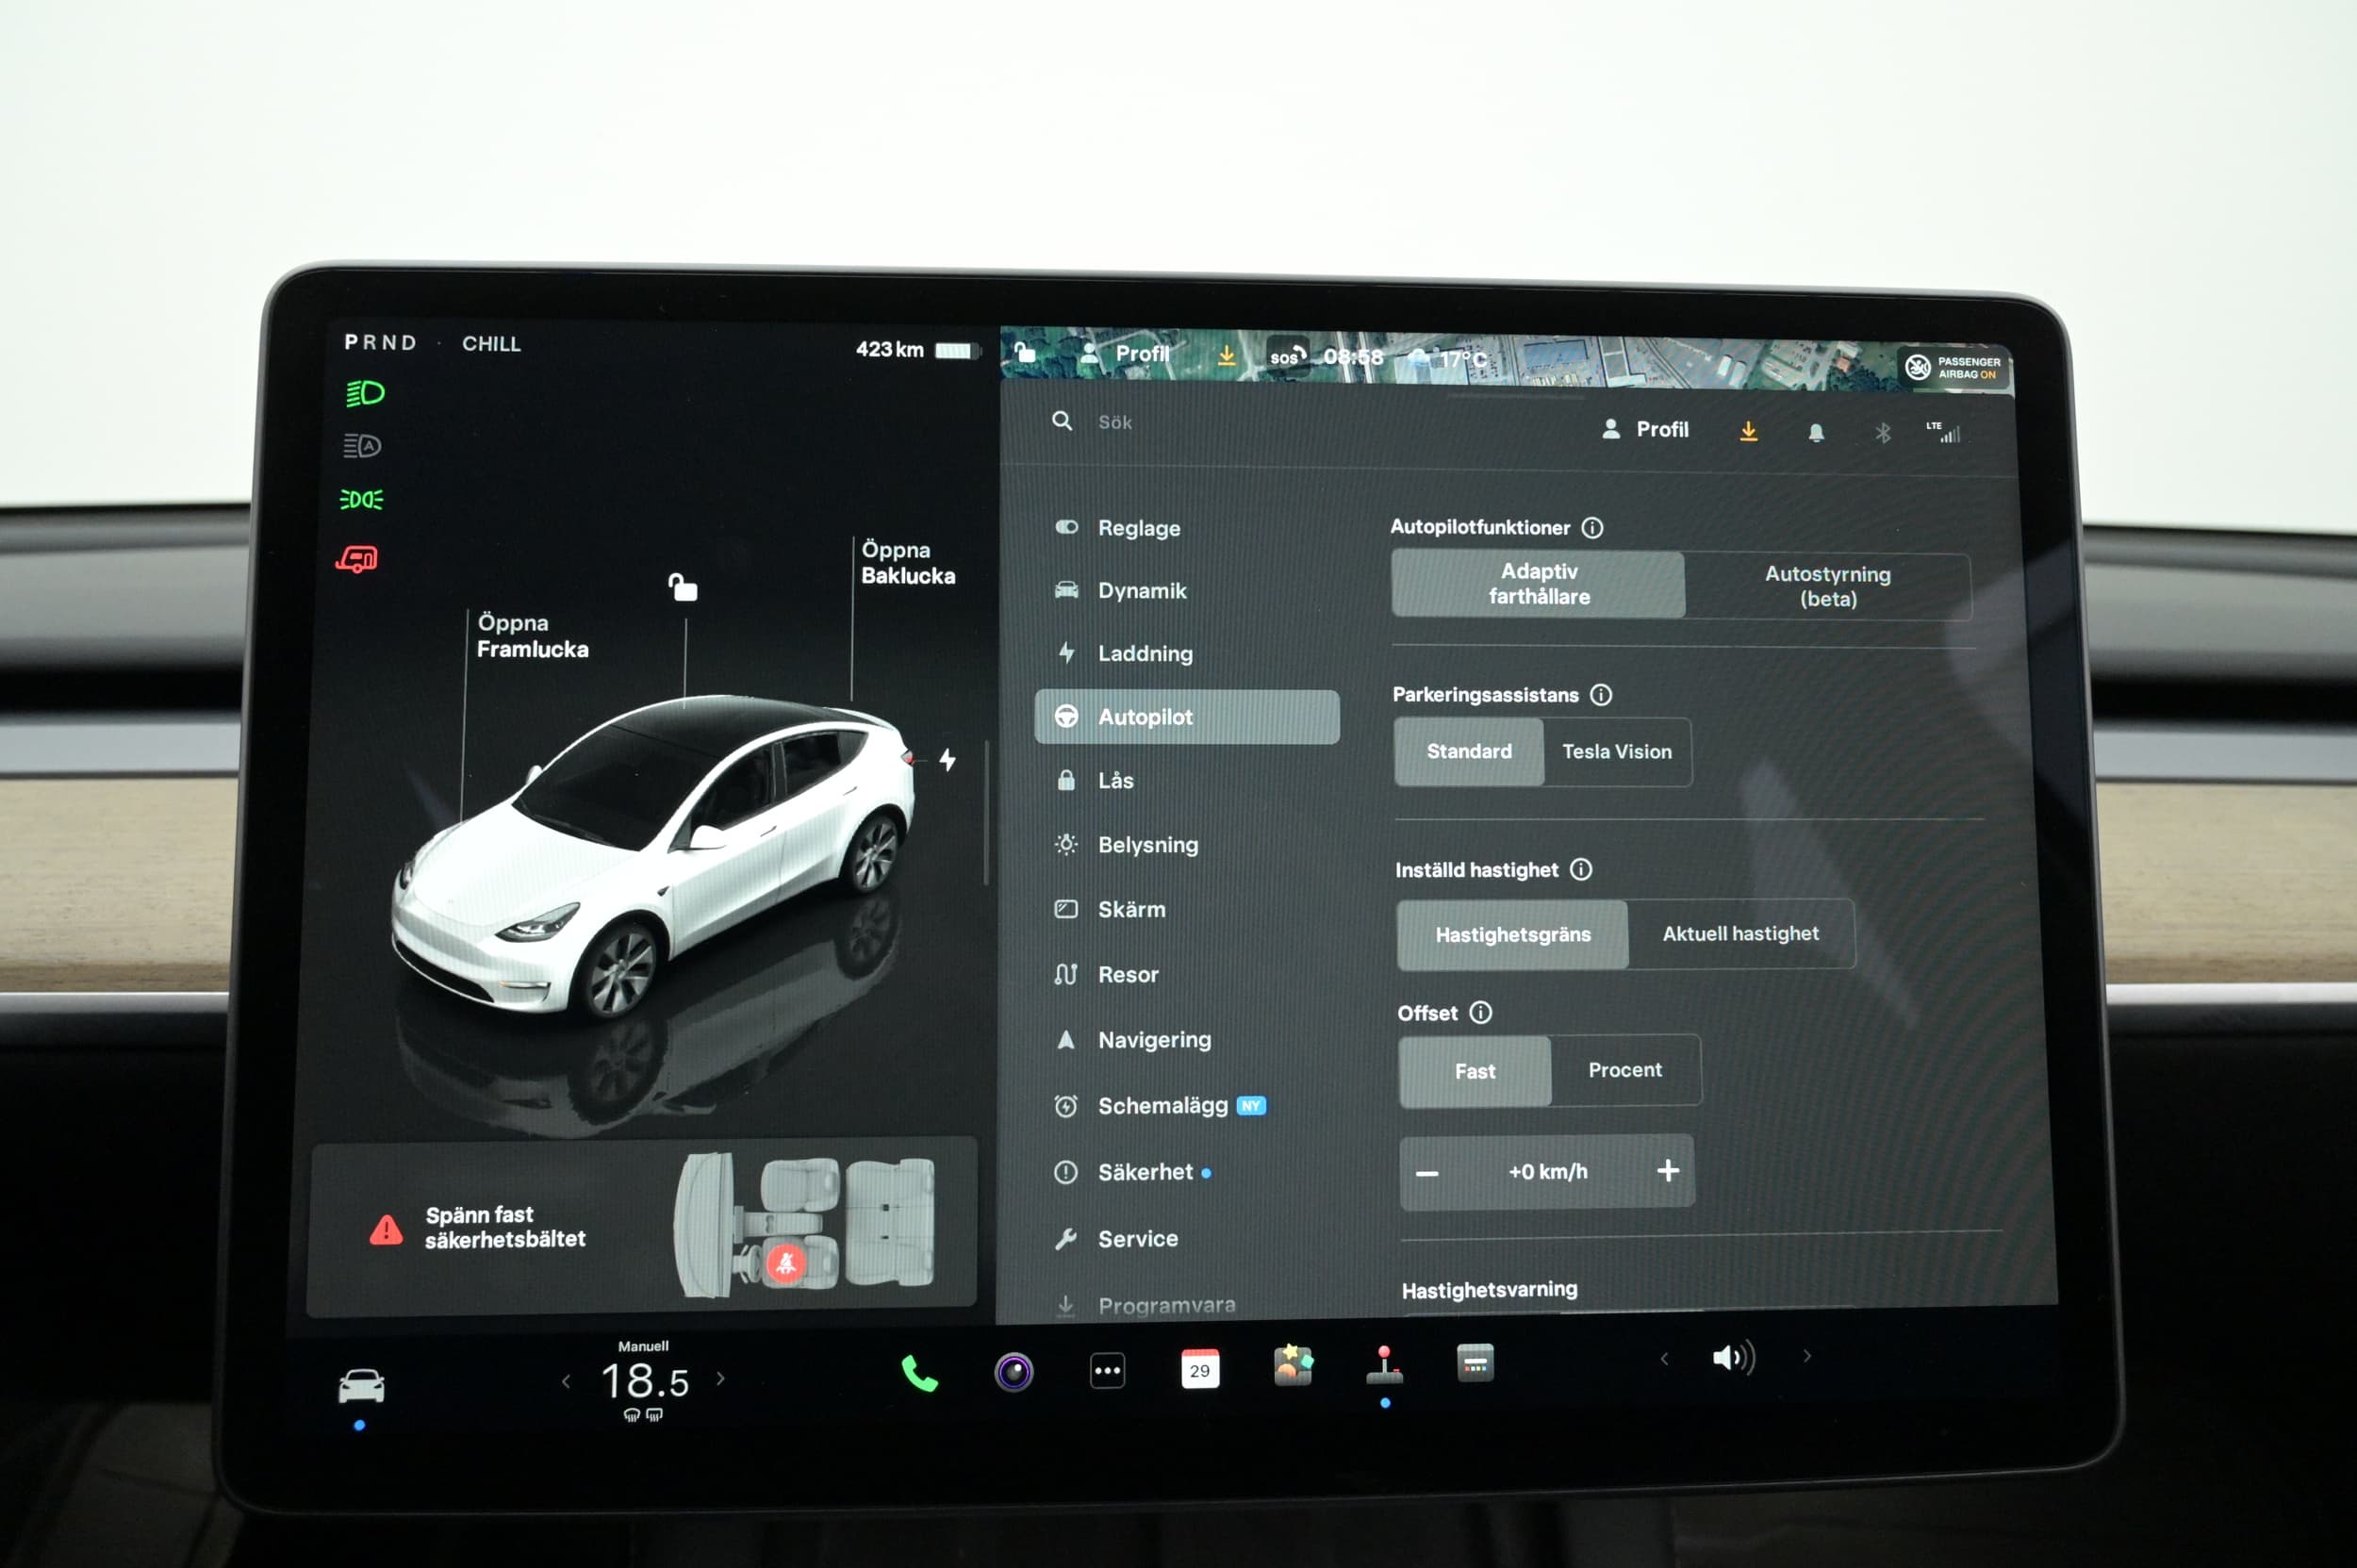Click the notification bell icon
Viewport: 2357px width, 1568px height.
pyautogui.click(x=1816, y=432)
